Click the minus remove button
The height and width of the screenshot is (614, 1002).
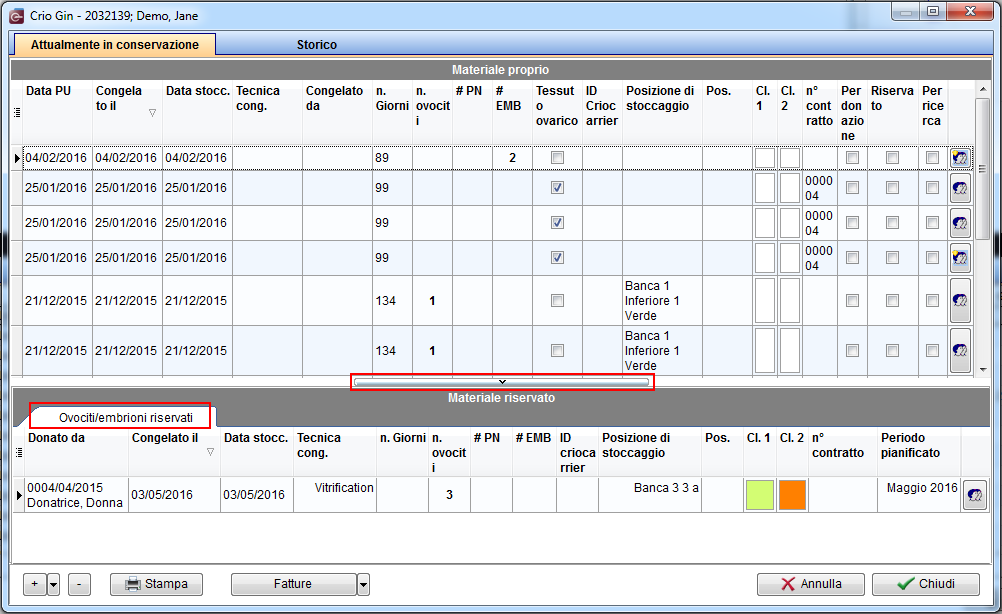[79, 584]
